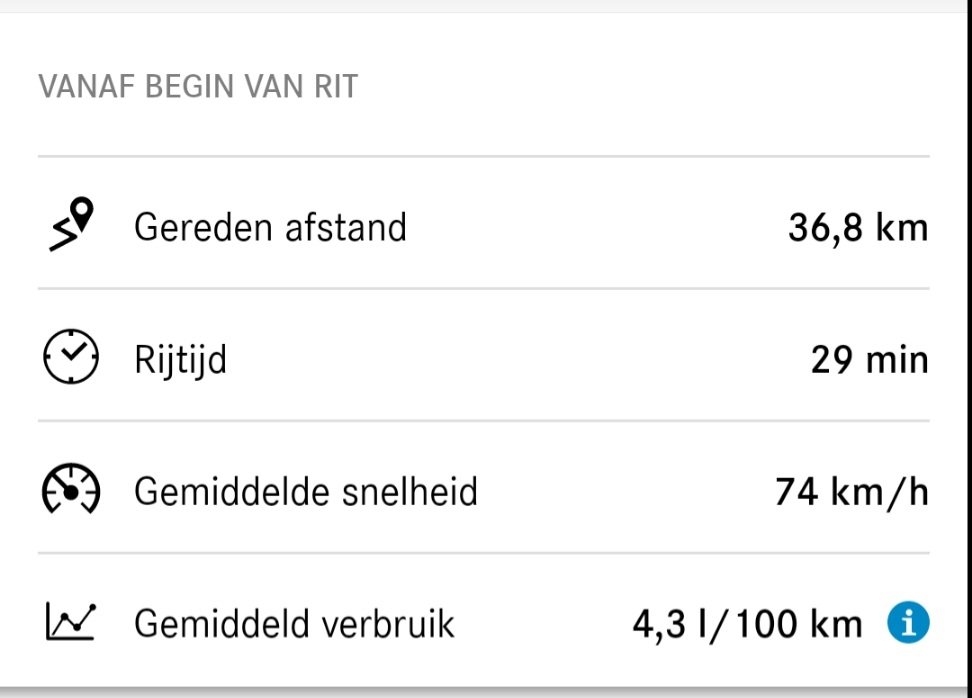Click the divider line under the section header
This screenshot has width=972, height=698.
484,157
